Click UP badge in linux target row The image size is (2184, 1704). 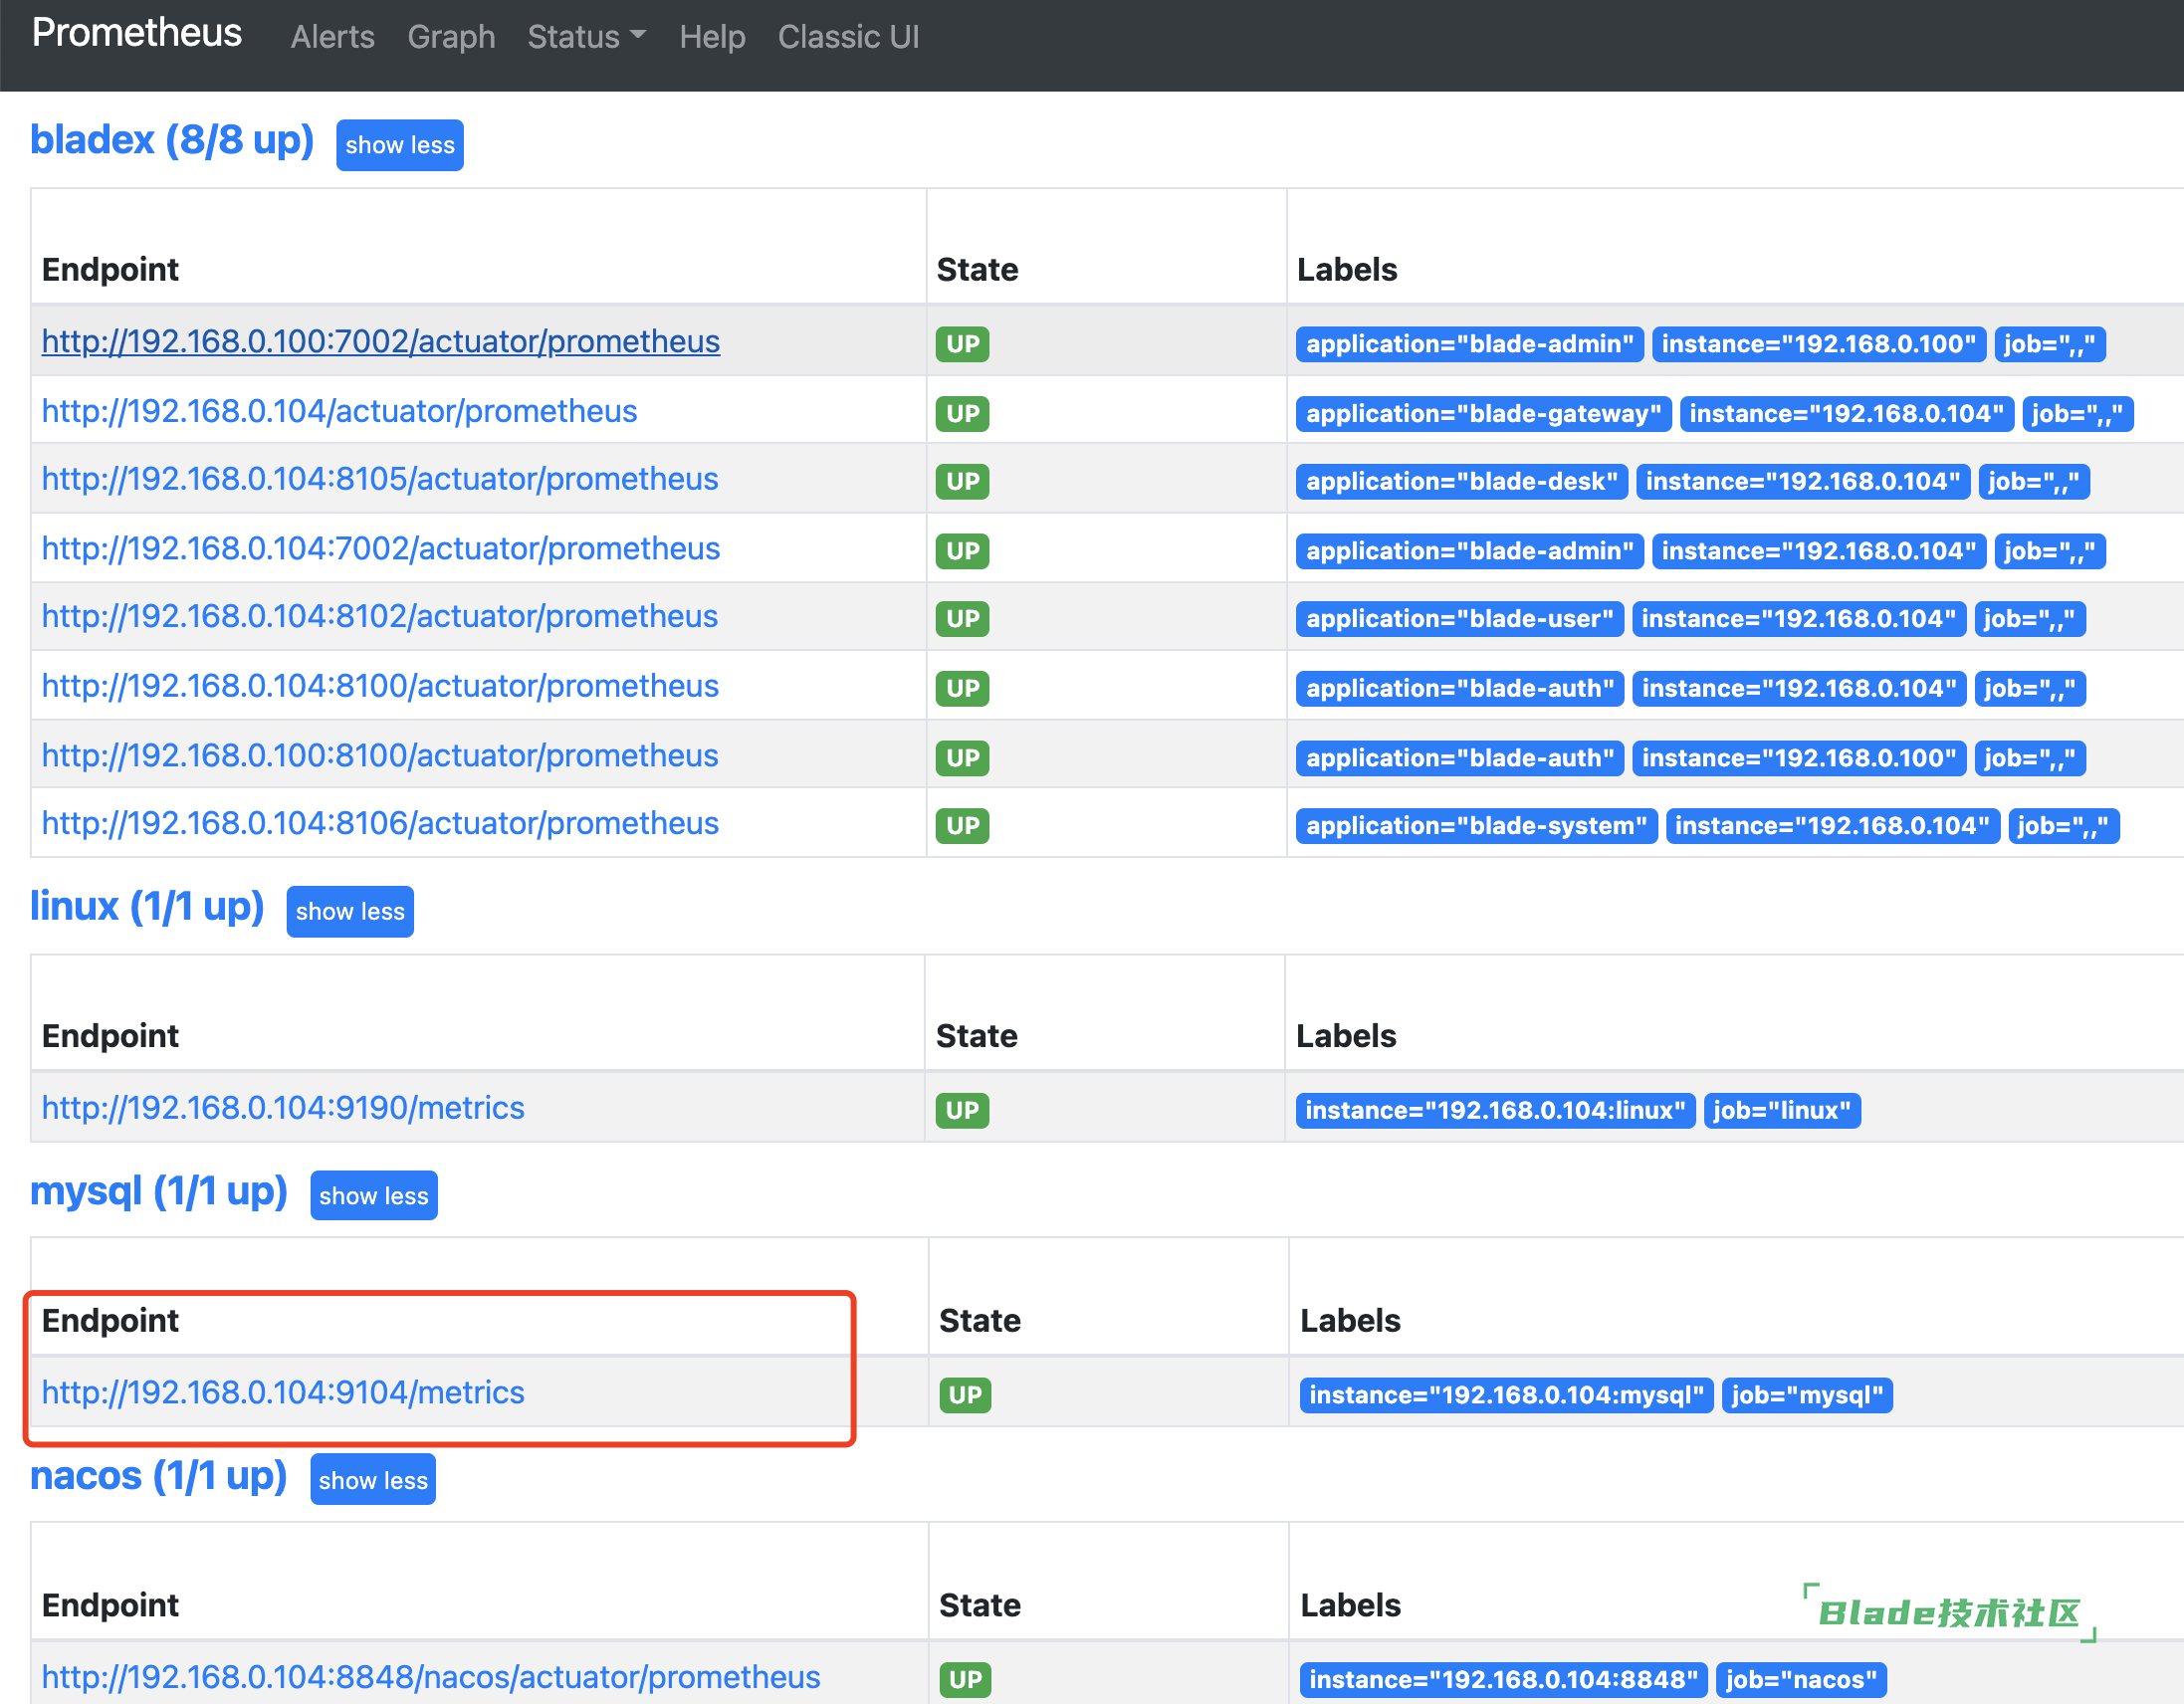(x=962, y=1110)
